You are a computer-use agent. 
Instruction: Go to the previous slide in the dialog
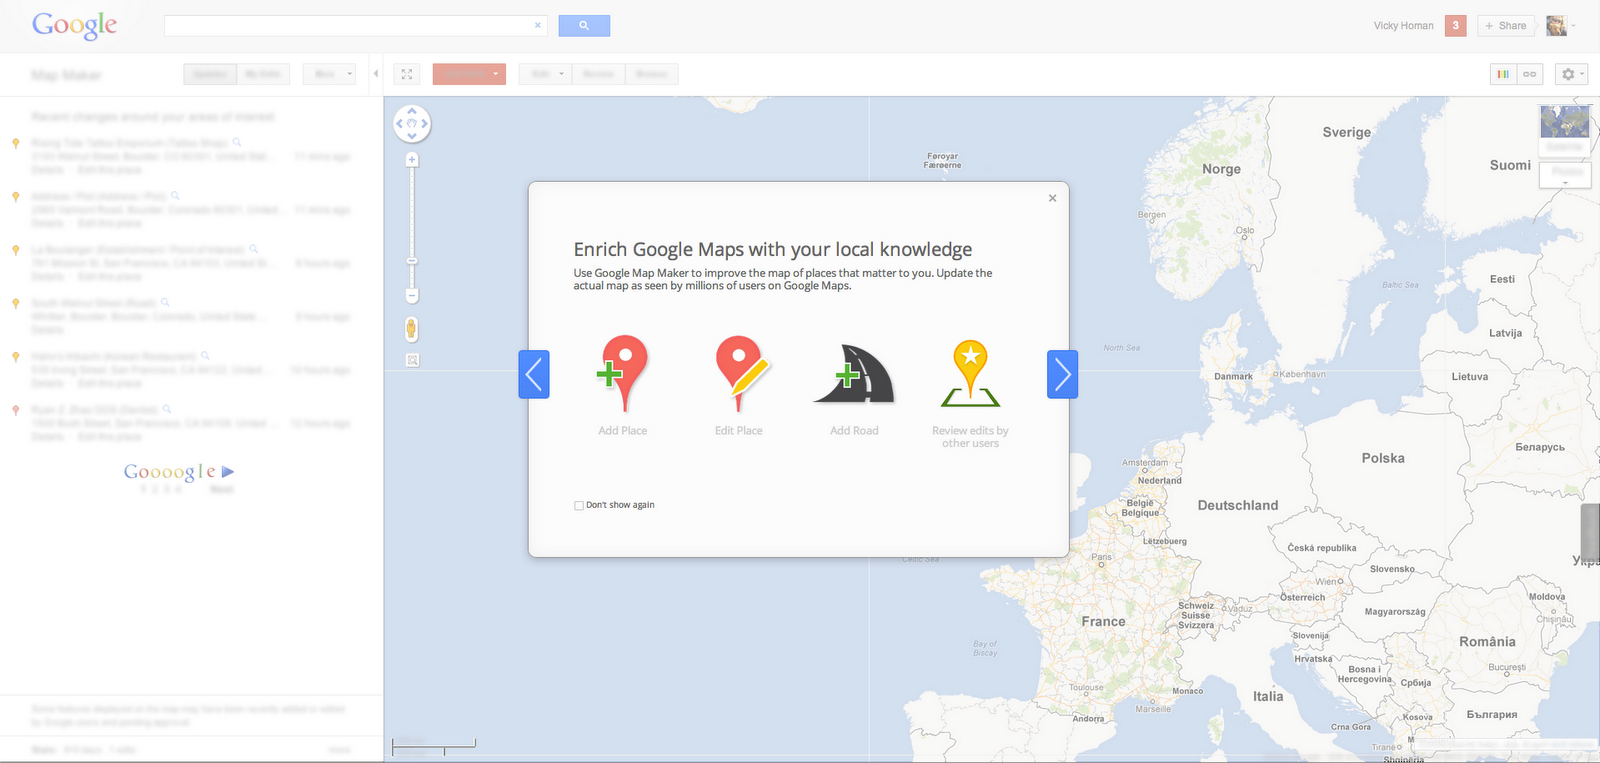534,374
